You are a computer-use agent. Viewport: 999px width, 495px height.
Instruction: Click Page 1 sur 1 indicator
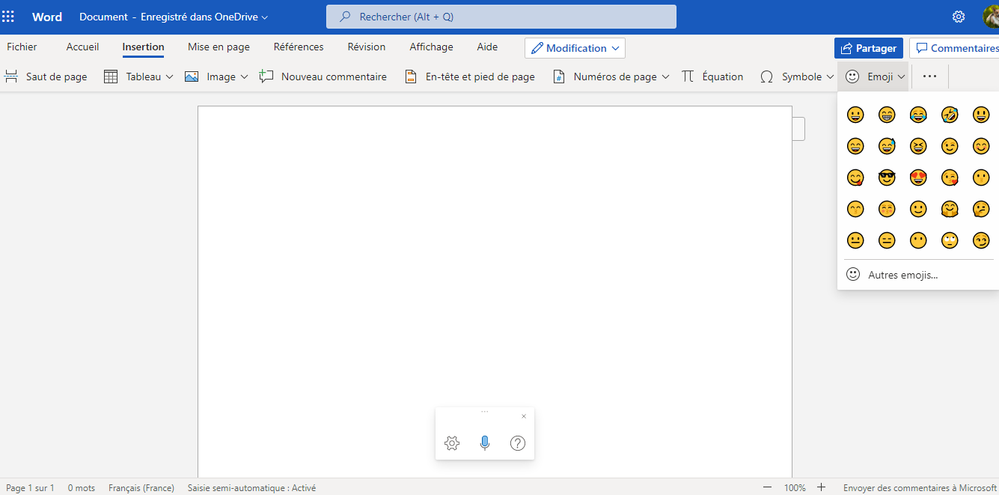pos(30,488)
